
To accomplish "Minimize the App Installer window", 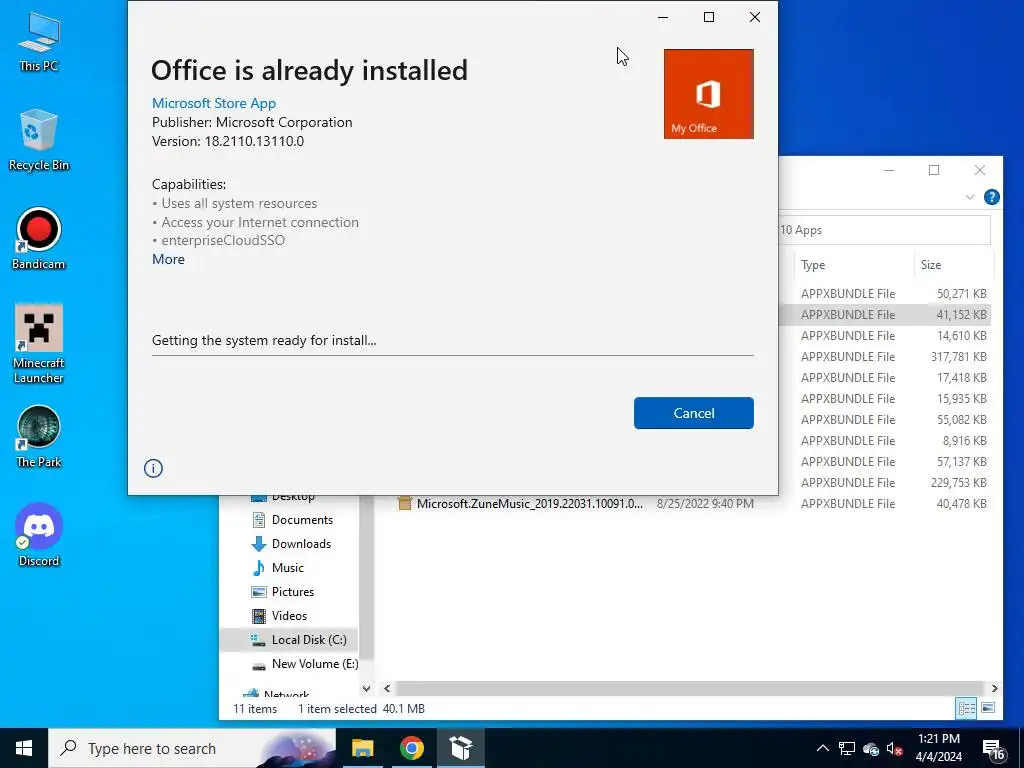I will coord(663,17).
